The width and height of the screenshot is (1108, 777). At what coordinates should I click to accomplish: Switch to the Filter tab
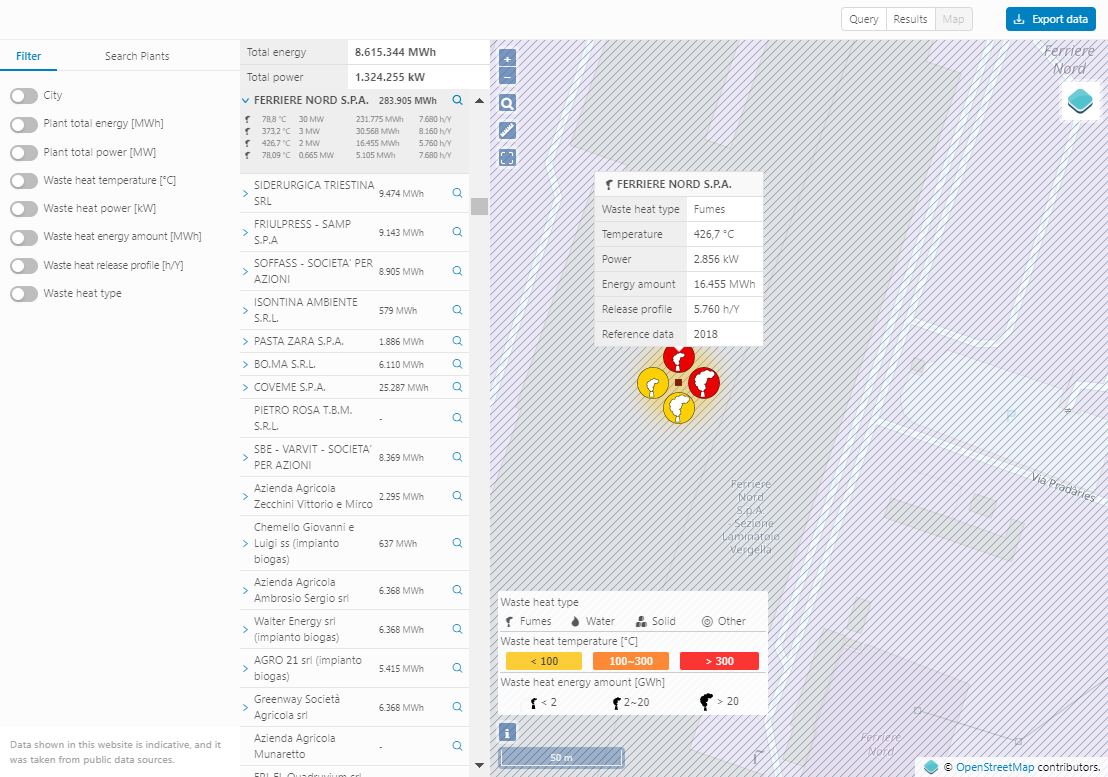[x=28, y=56]
